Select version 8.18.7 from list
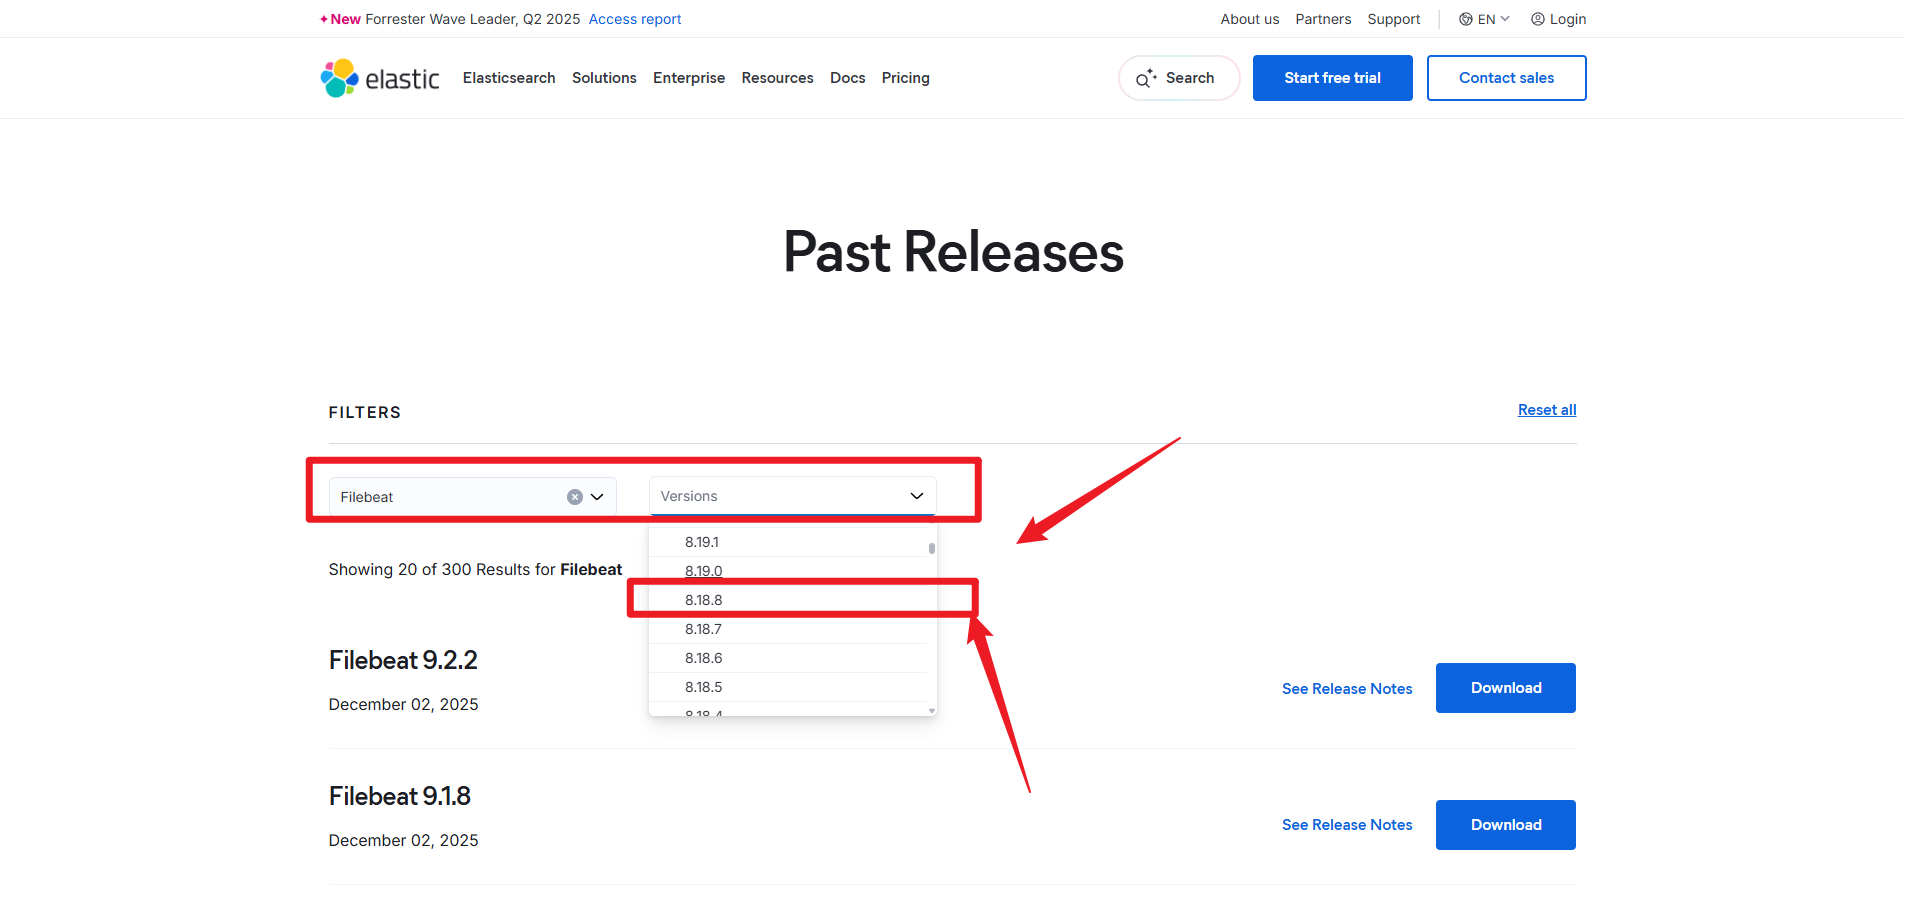Screen dimensions: 1905x897 (x=789, y=629)
